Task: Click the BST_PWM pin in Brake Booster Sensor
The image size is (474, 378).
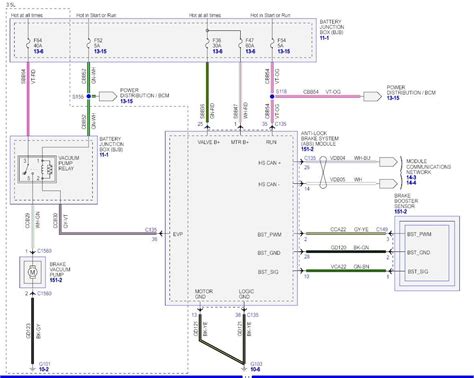Action: click(x=419, y=234)
